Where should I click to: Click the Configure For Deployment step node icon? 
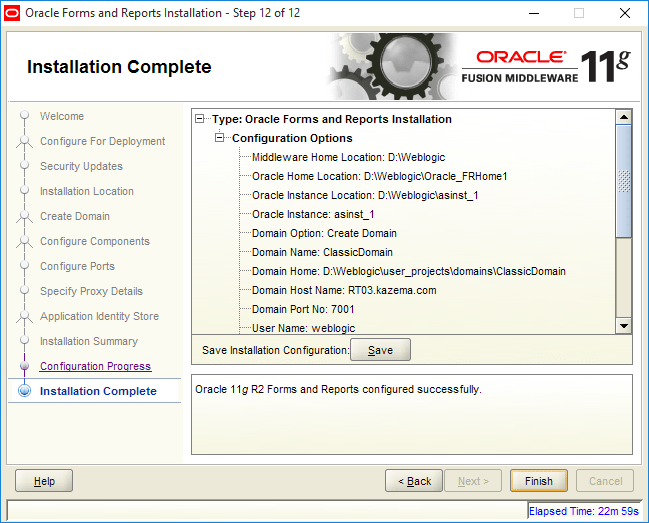click(24, 142)
